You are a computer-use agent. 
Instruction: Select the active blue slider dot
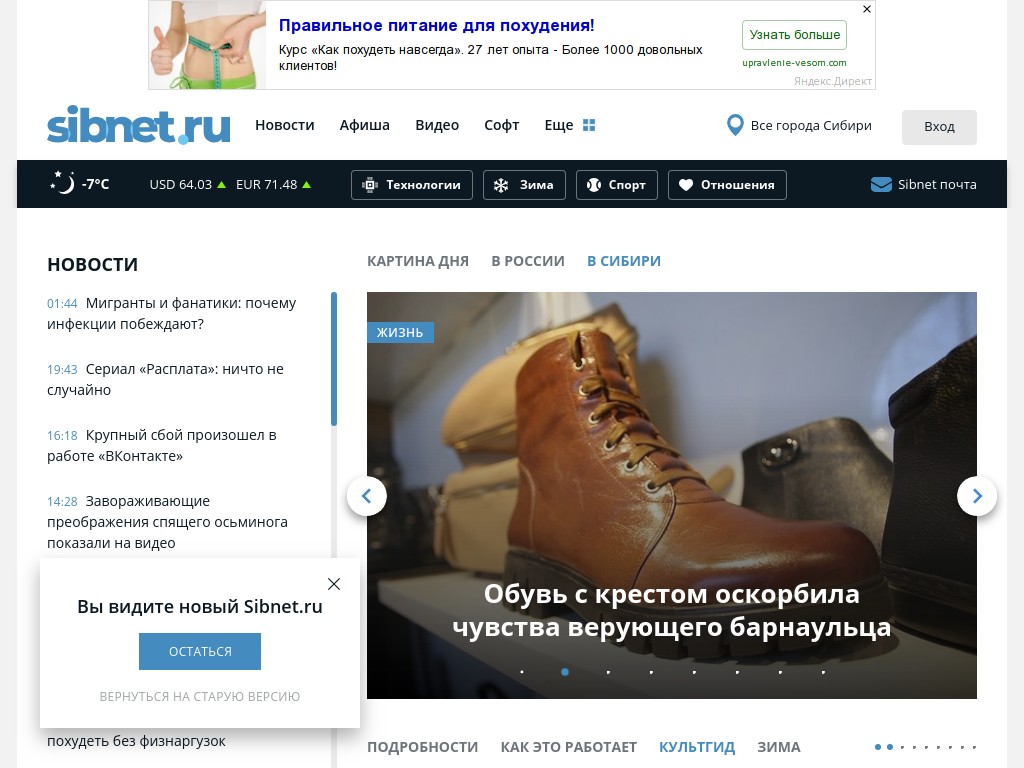click(565, 672)
